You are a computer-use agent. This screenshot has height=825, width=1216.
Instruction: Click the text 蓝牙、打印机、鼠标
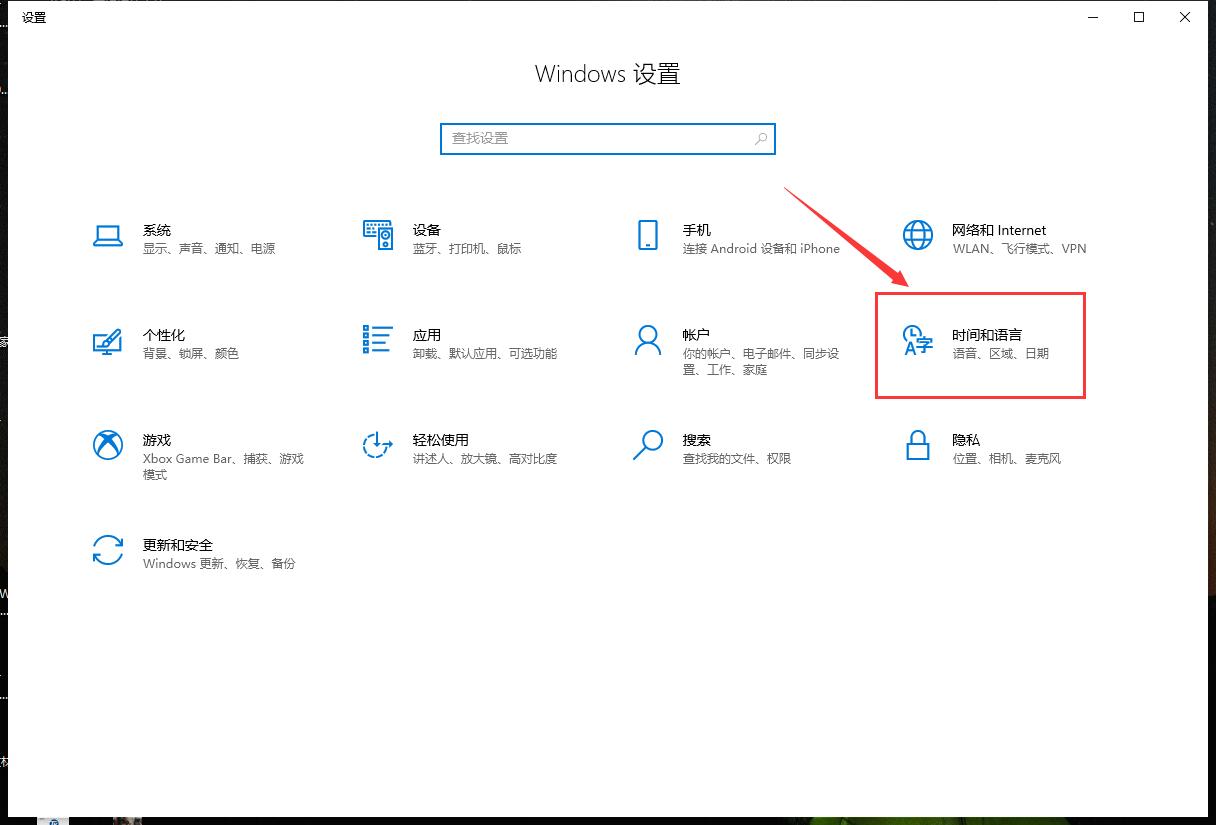click(x=467, y=249)
